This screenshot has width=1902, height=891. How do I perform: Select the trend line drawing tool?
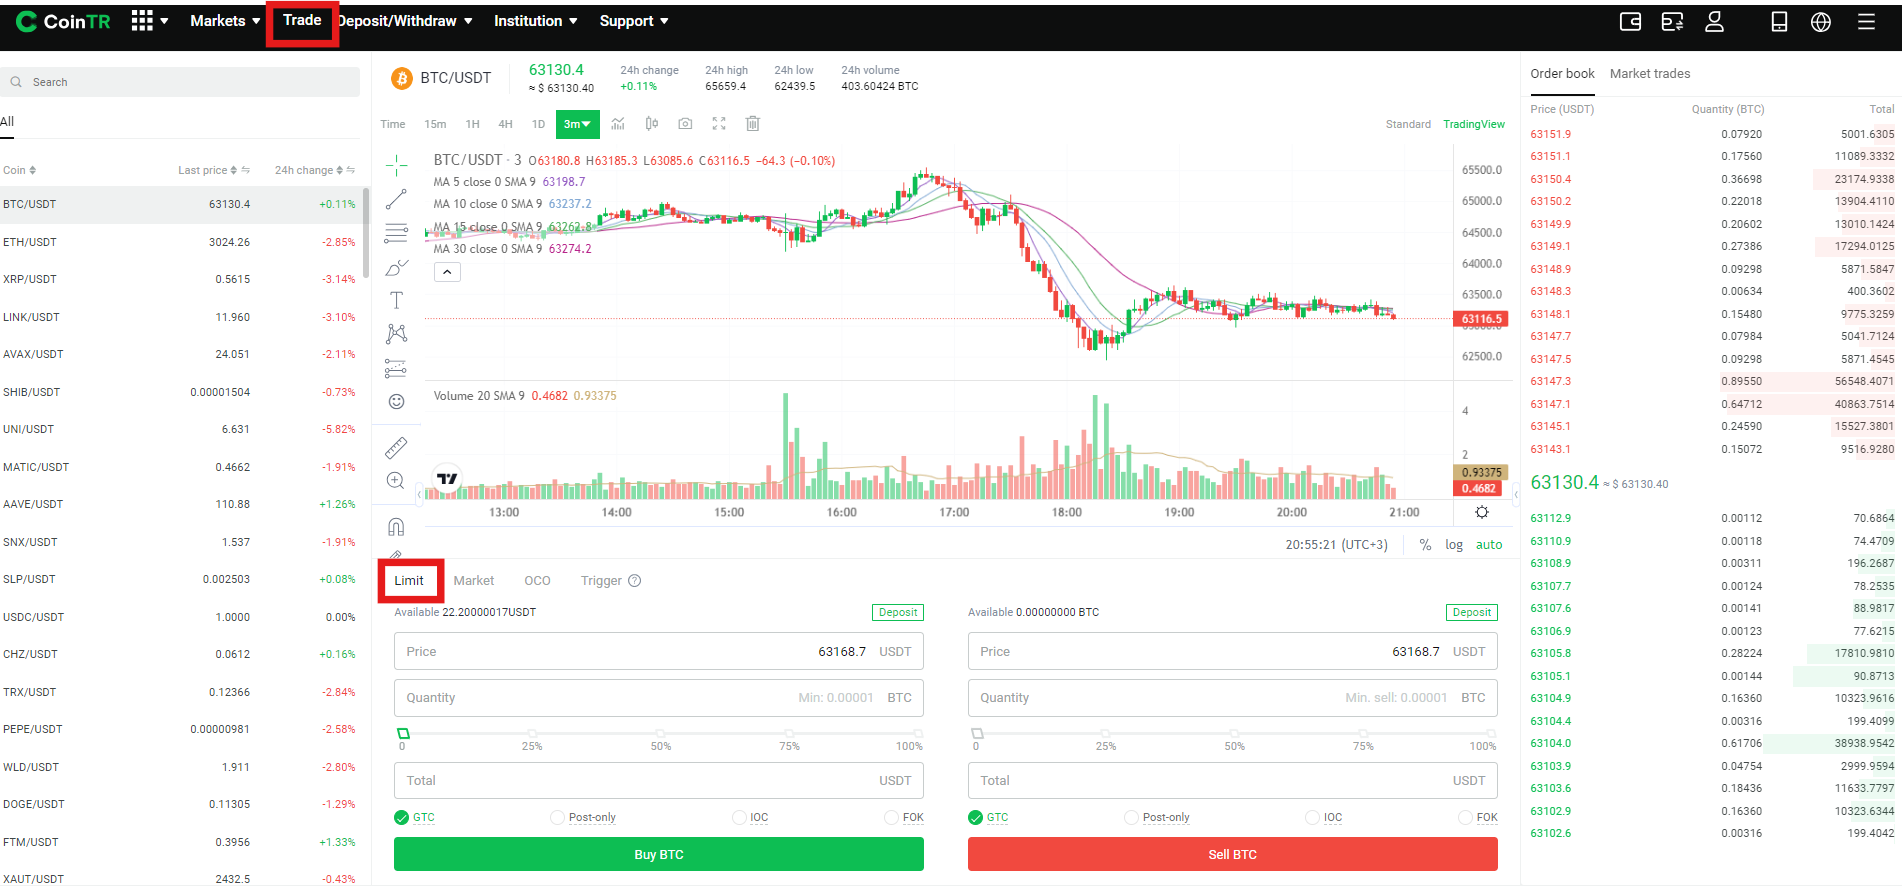click(x=397, y=199)
